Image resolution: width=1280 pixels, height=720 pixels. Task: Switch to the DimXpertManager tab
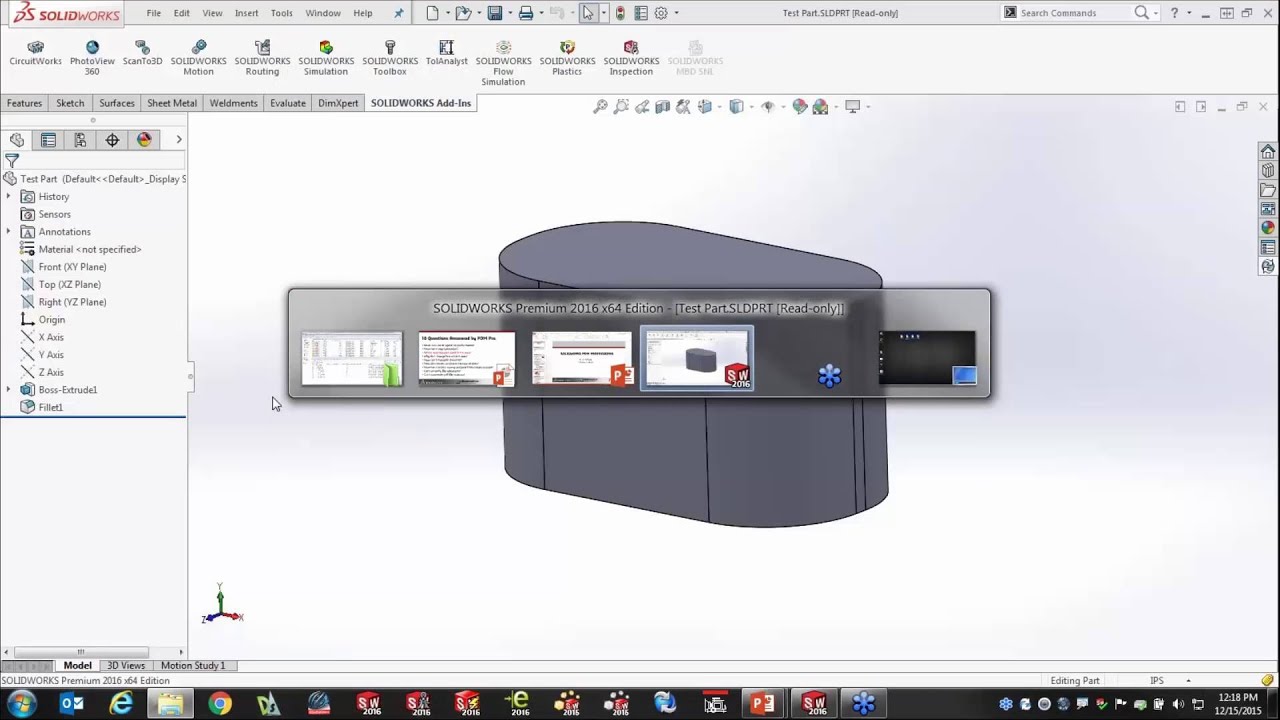click(112, 140)
